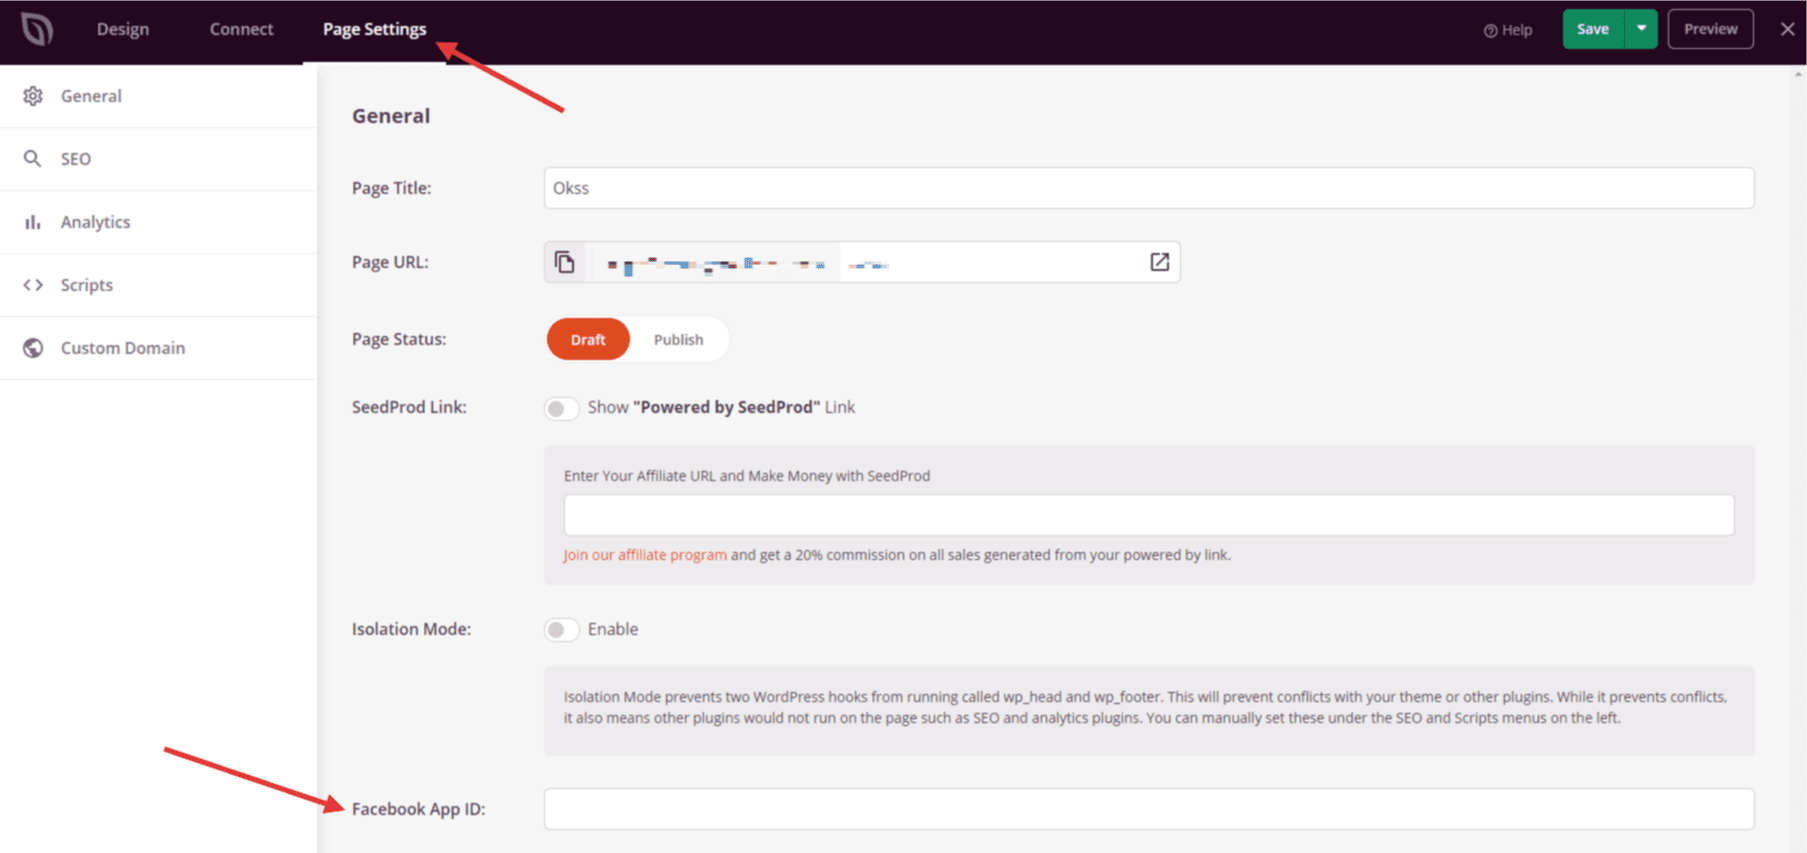
Task: Click the "Page URL:" label
Action: (x=390, y=262)
